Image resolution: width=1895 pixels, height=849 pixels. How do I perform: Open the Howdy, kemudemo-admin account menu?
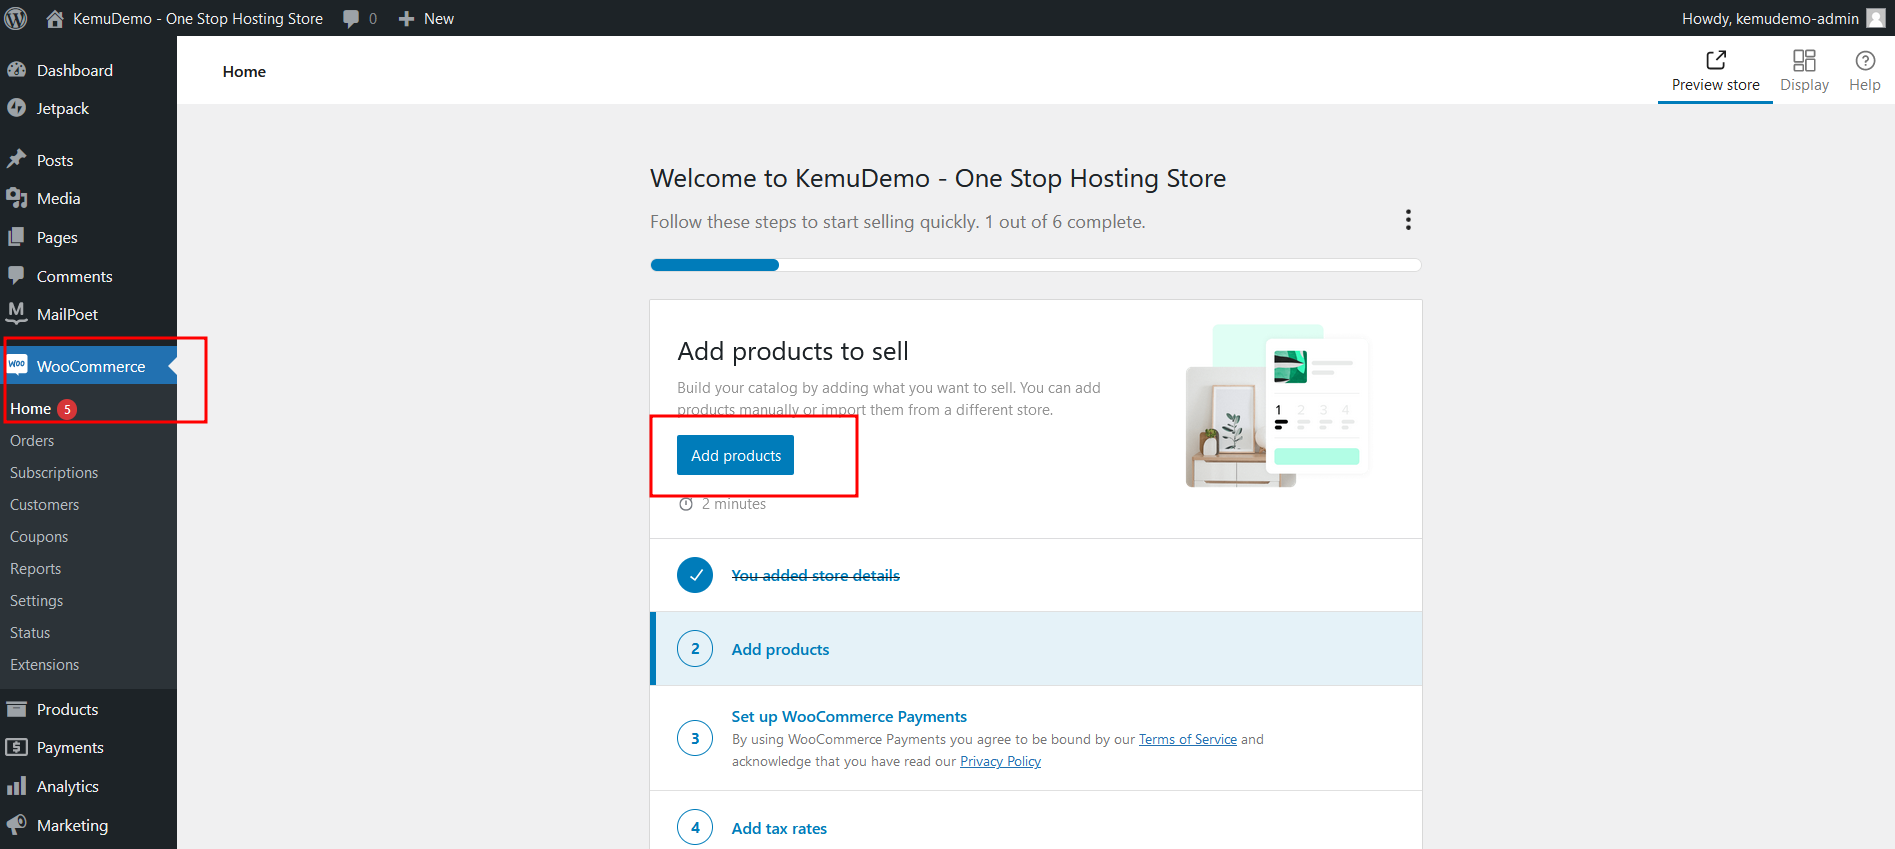(x=1783, y=18)
